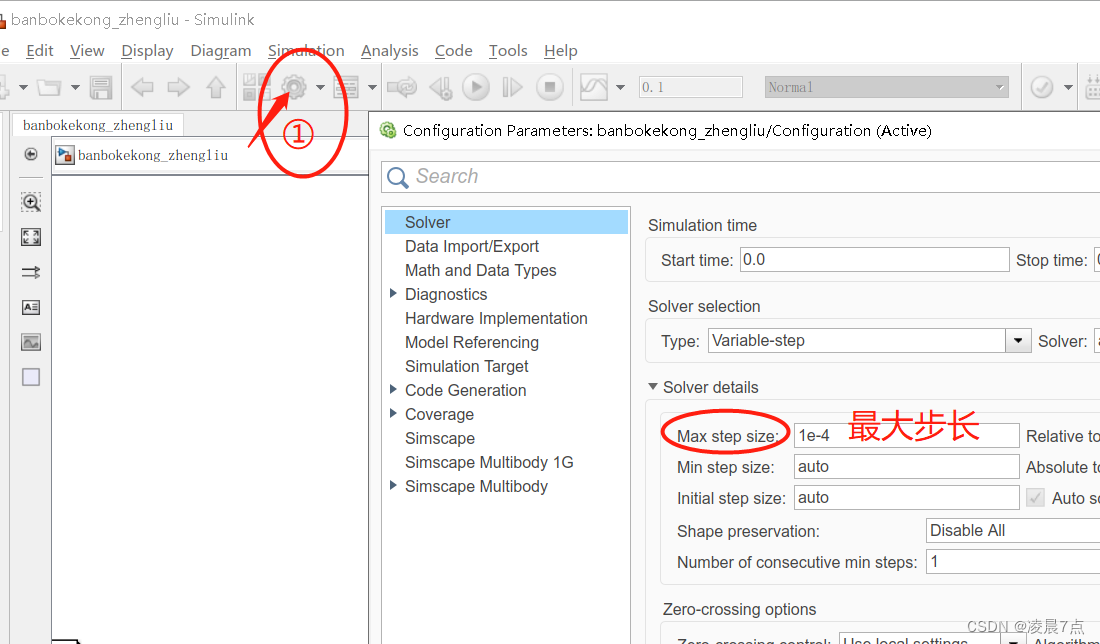Select Math and Data Types category

[481, 270]
